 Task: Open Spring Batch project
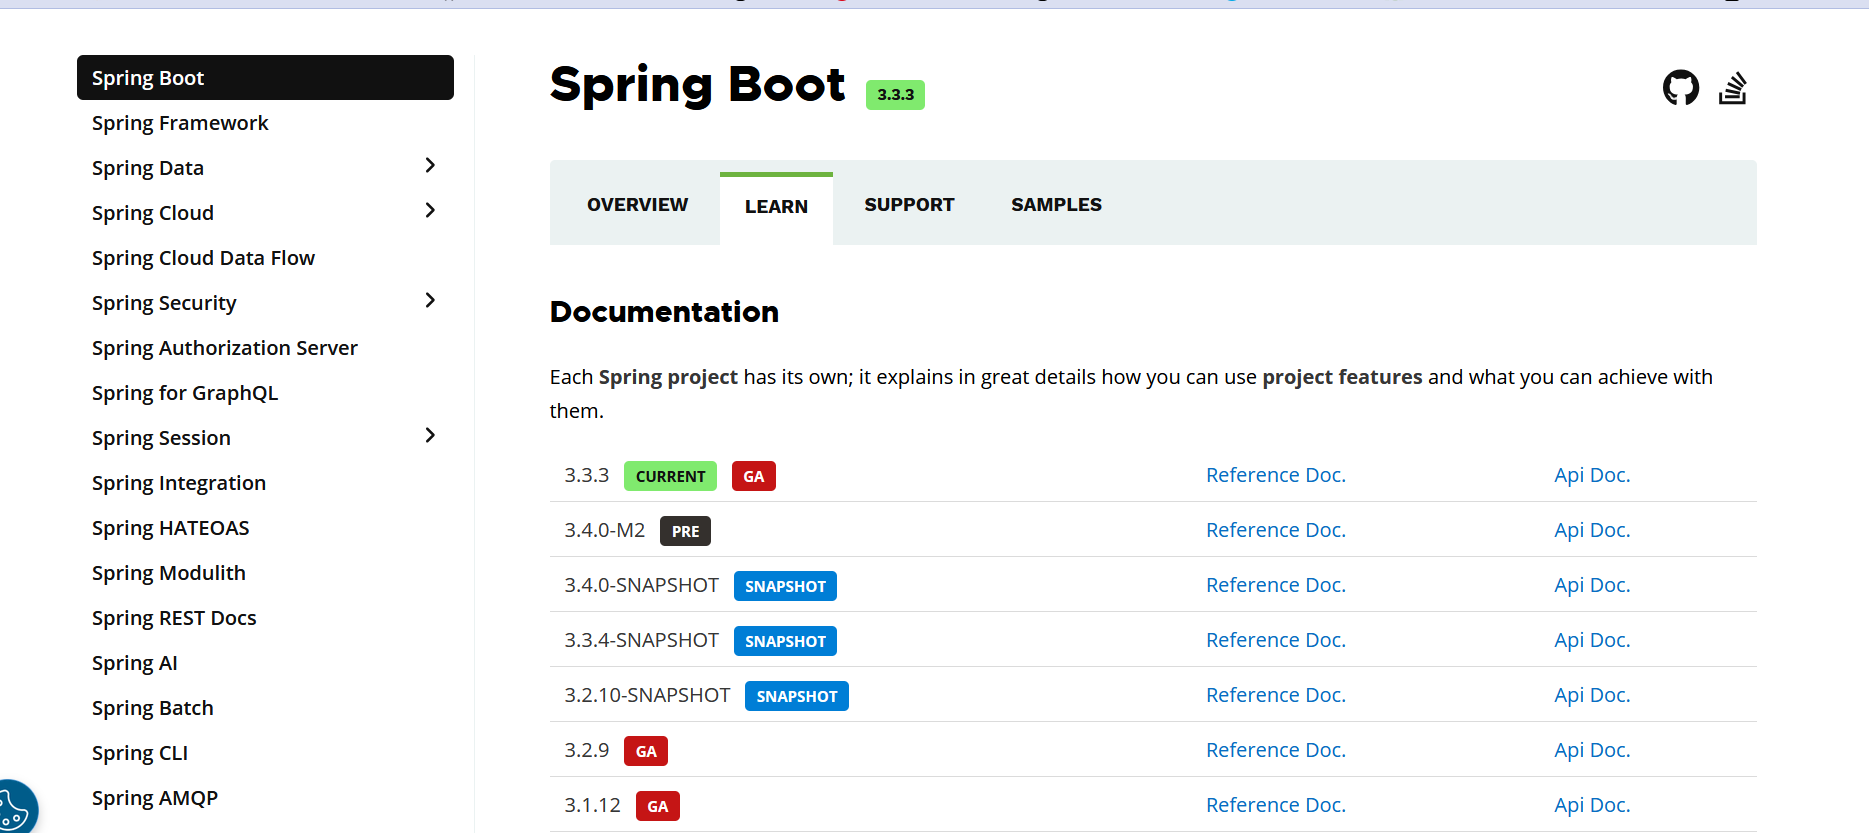point(153,708)
